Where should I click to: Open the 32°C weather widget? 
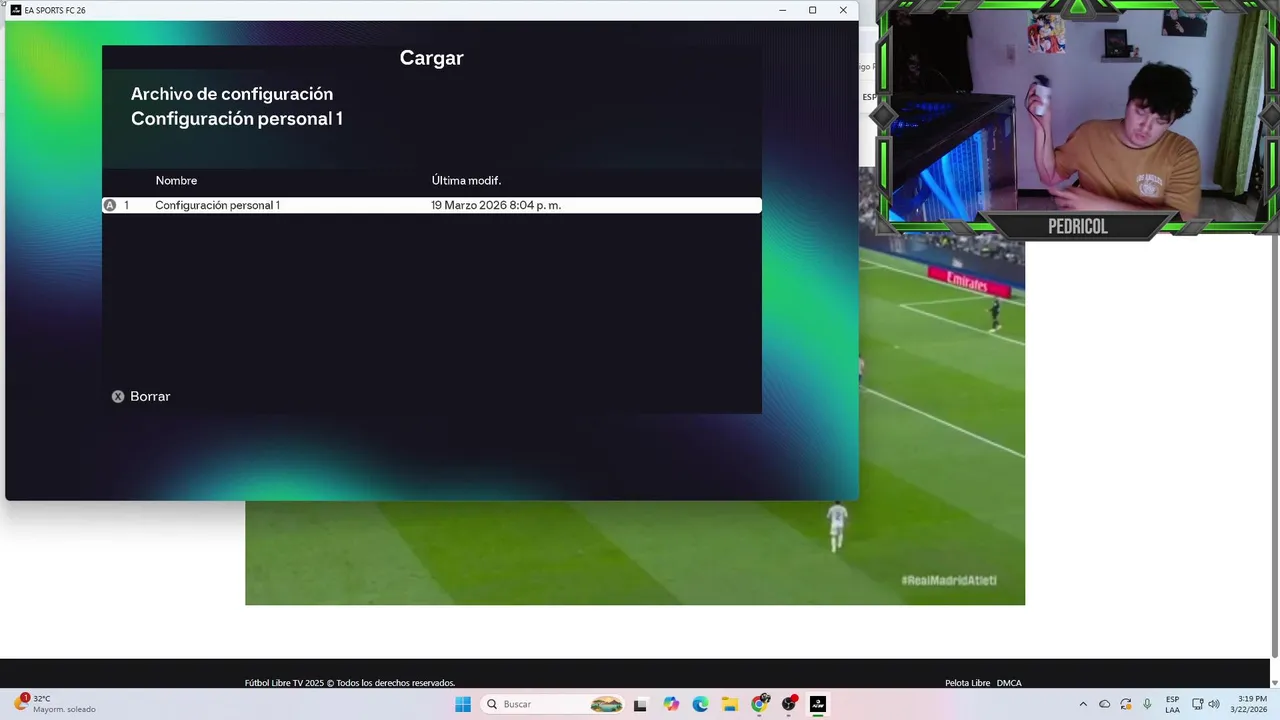(x=56, y=704)
